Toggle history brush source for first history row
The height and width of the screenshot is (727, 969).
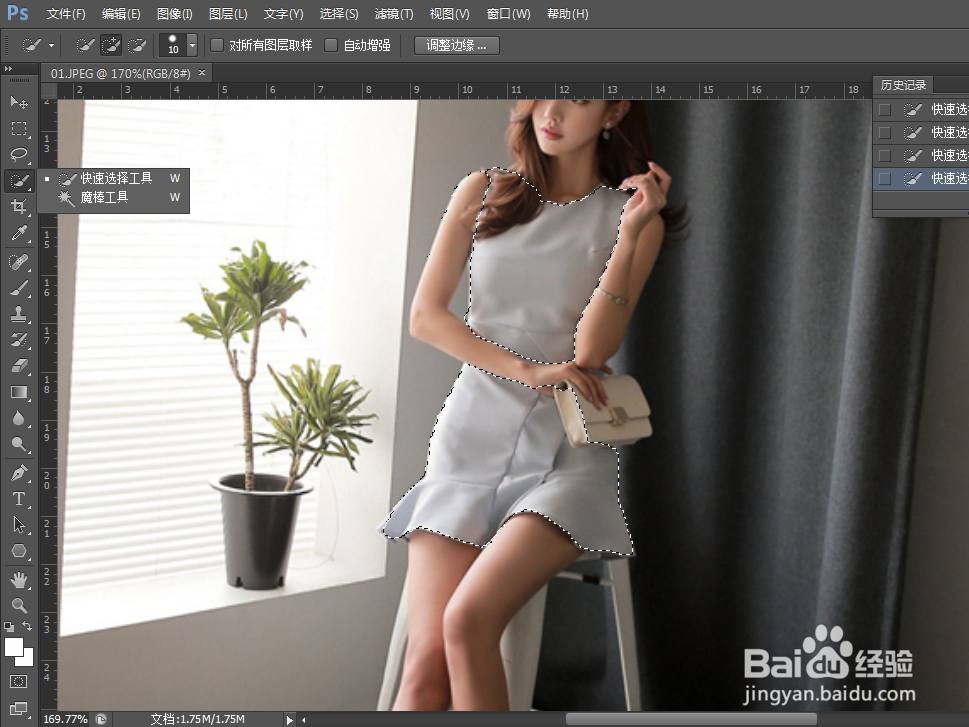(885, 110)
